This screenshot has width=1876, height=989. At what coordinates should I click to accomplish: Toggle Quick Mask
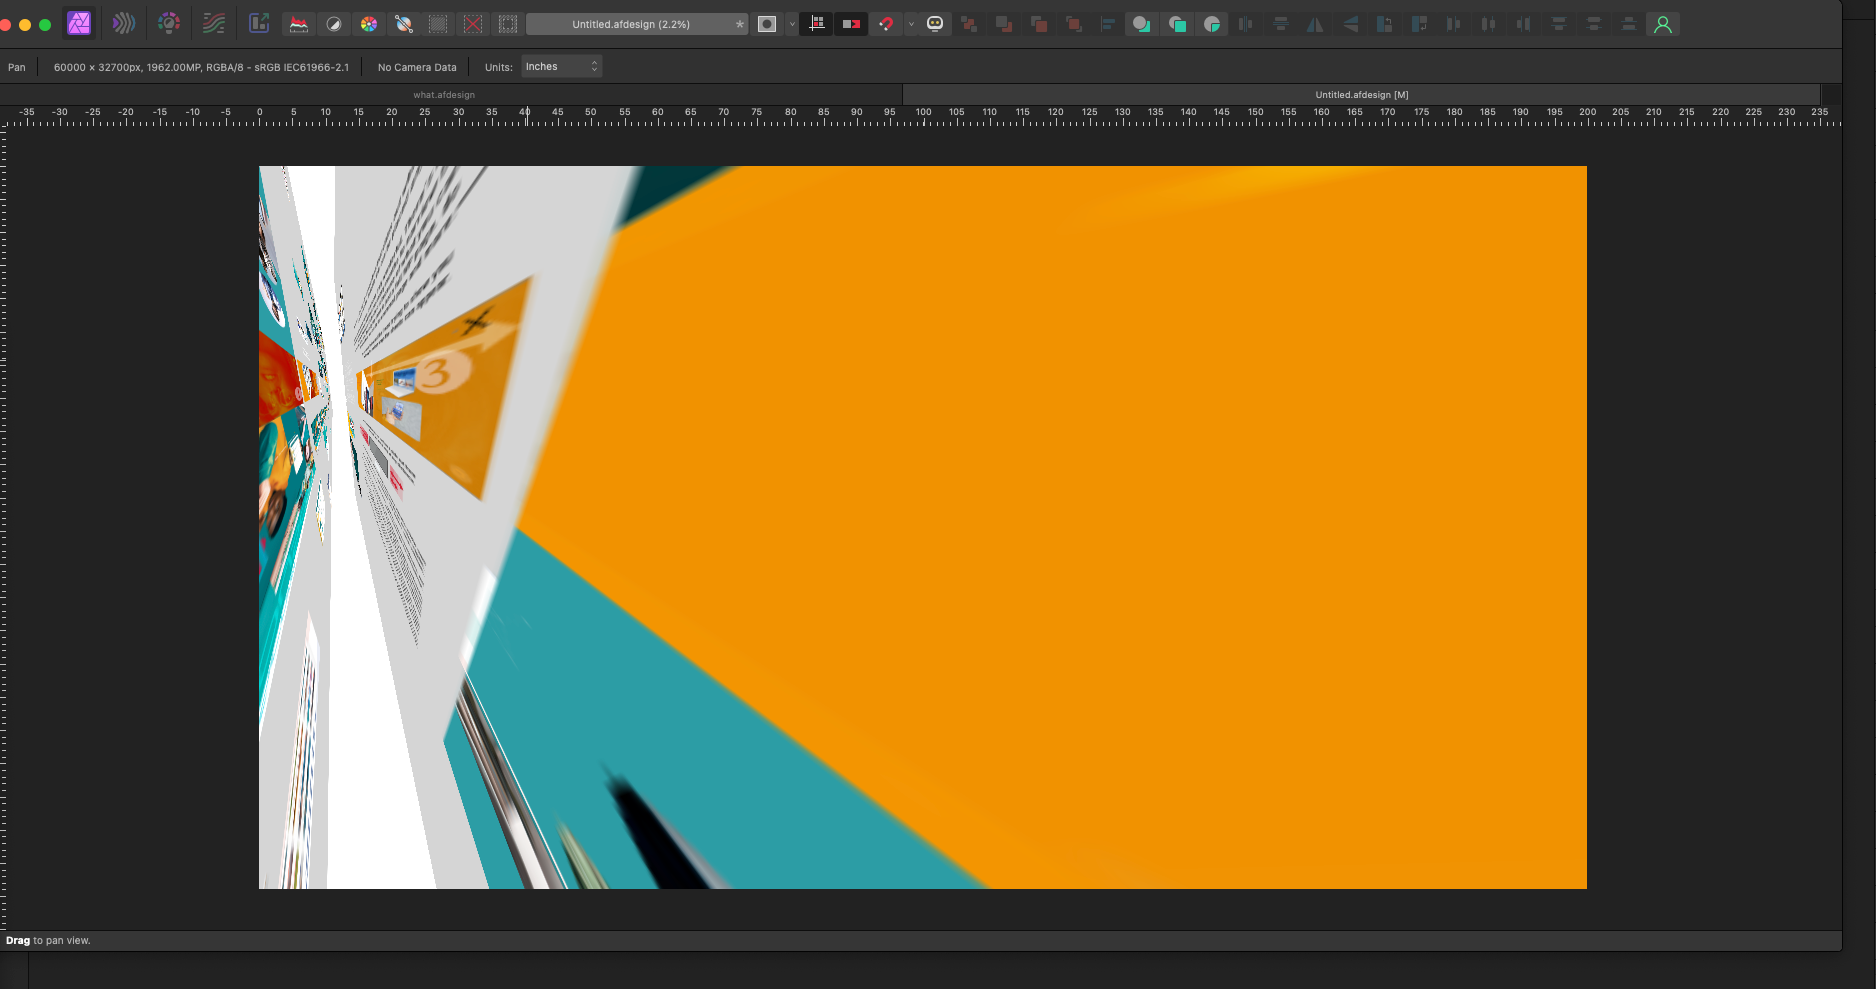click(767, 24)
